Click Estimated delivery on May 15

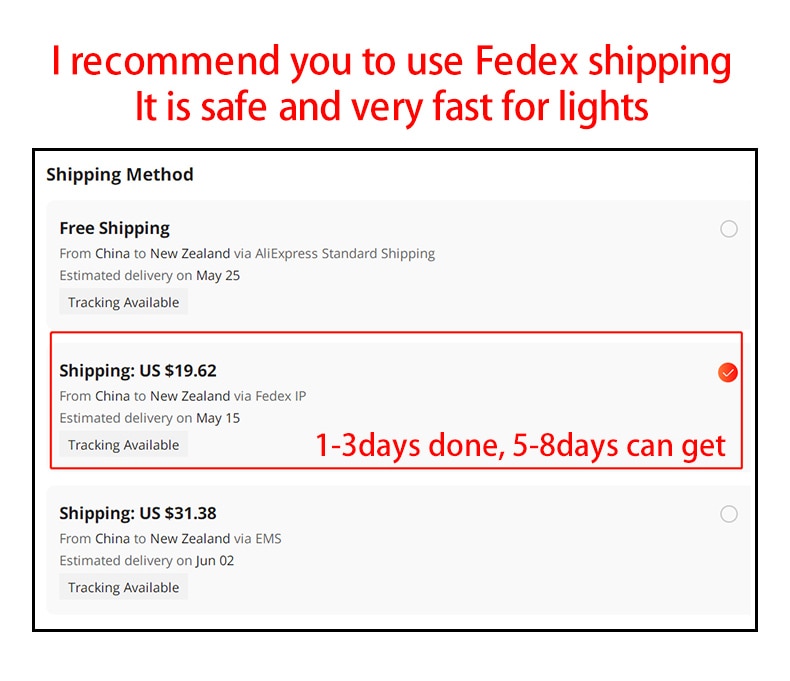pos(150,418)
